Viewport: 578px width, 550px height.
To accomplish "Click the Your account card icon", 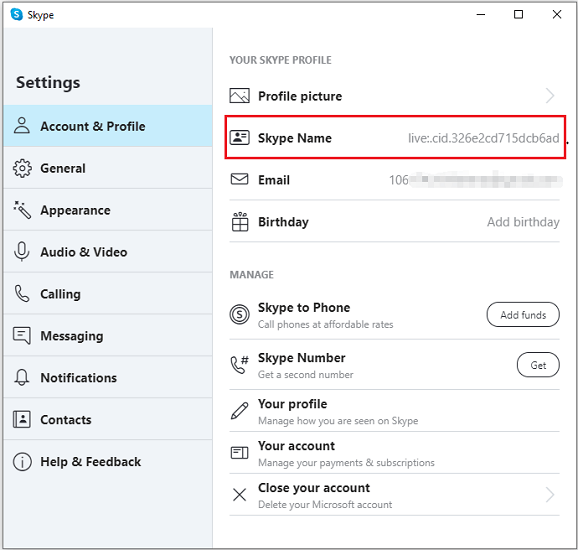I will [240, 453].
